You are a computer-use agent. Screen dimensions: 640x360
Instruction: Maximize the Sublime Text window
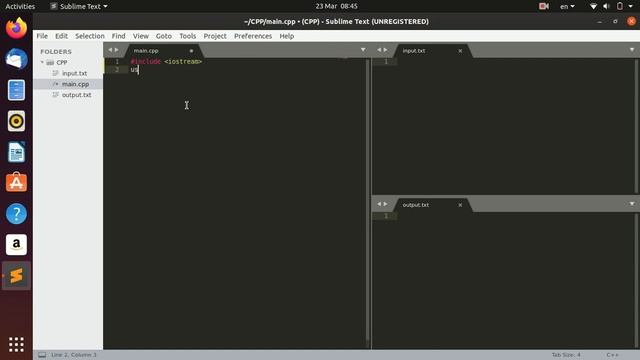[615, 21]
